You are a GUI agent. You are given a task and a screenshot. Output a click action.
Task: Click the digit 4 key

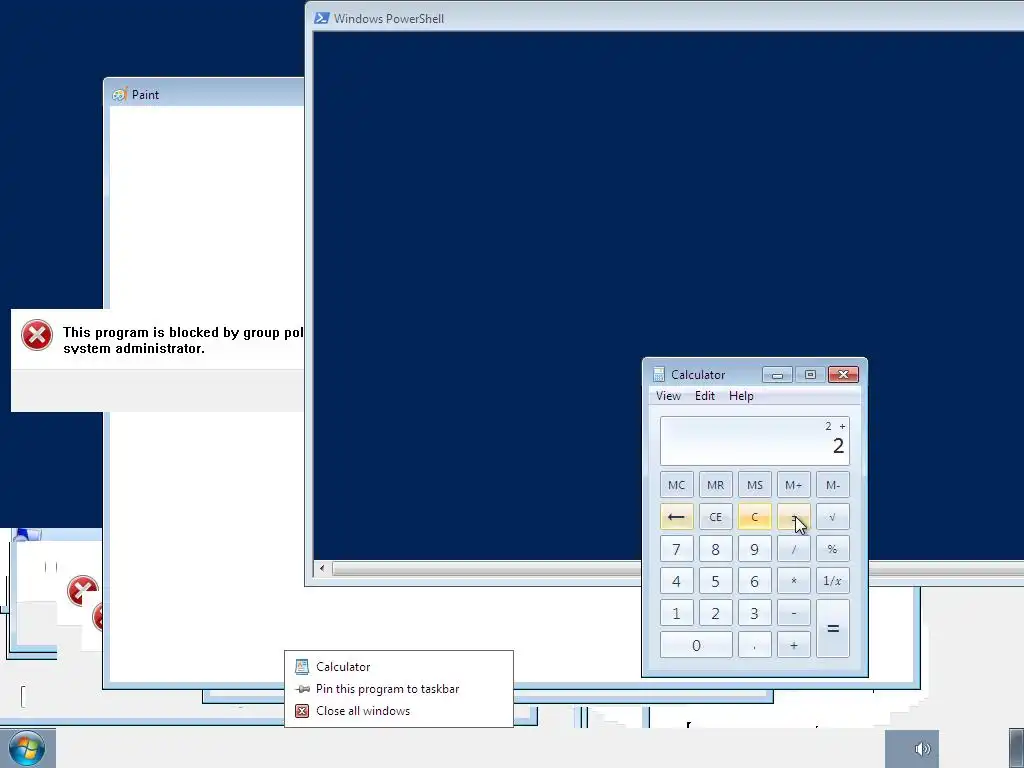click(x=677, y=581)
